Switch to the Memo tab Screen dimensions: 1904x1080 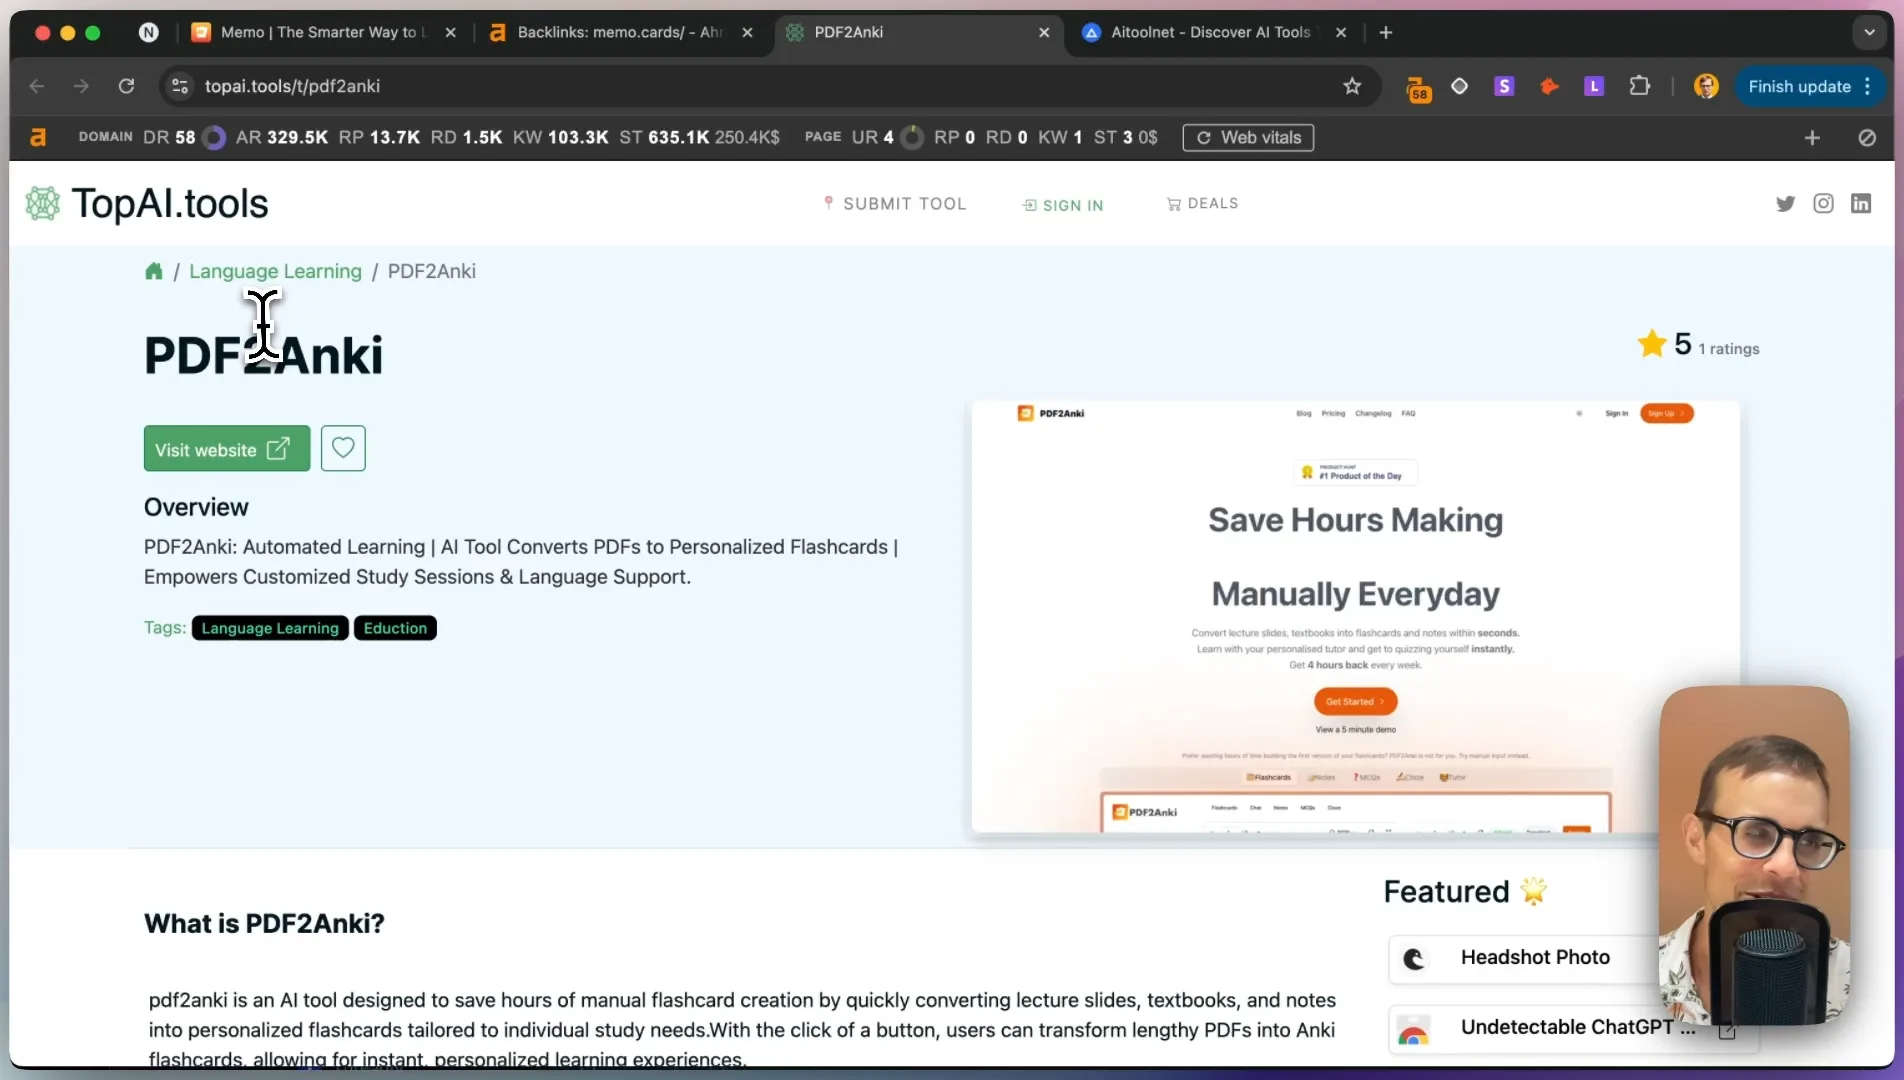click(322, 32)
